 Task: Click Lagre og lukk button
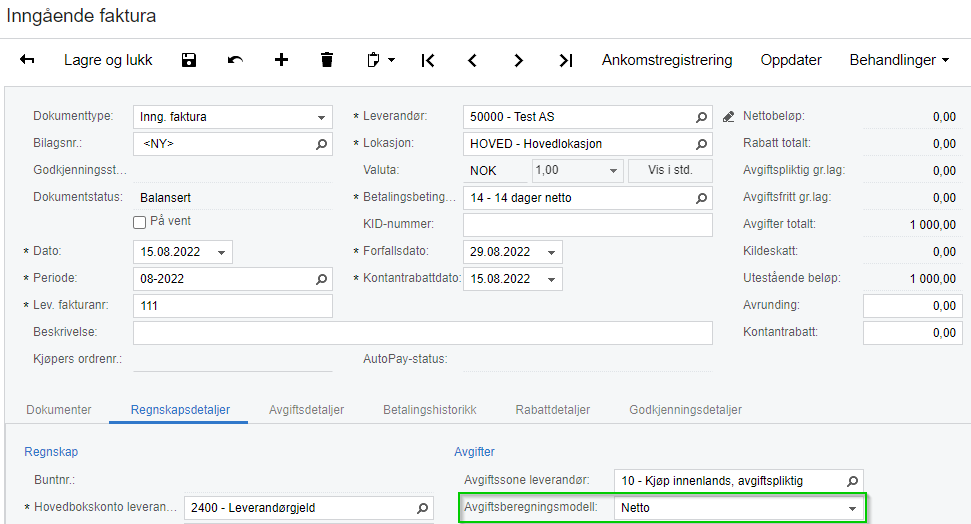tap(108, 60)
